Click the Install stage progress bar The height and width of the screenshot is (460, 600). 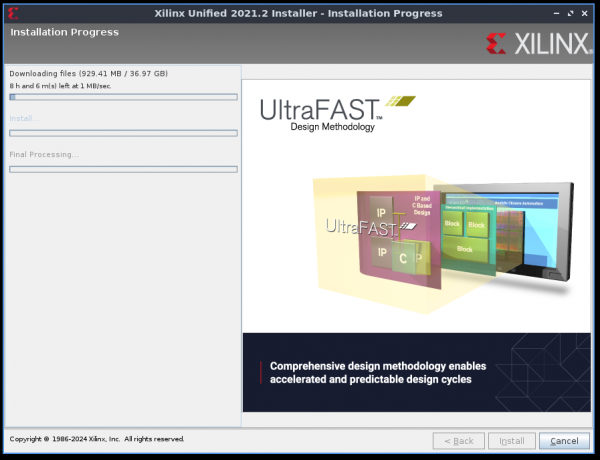(x=123, y=132)
